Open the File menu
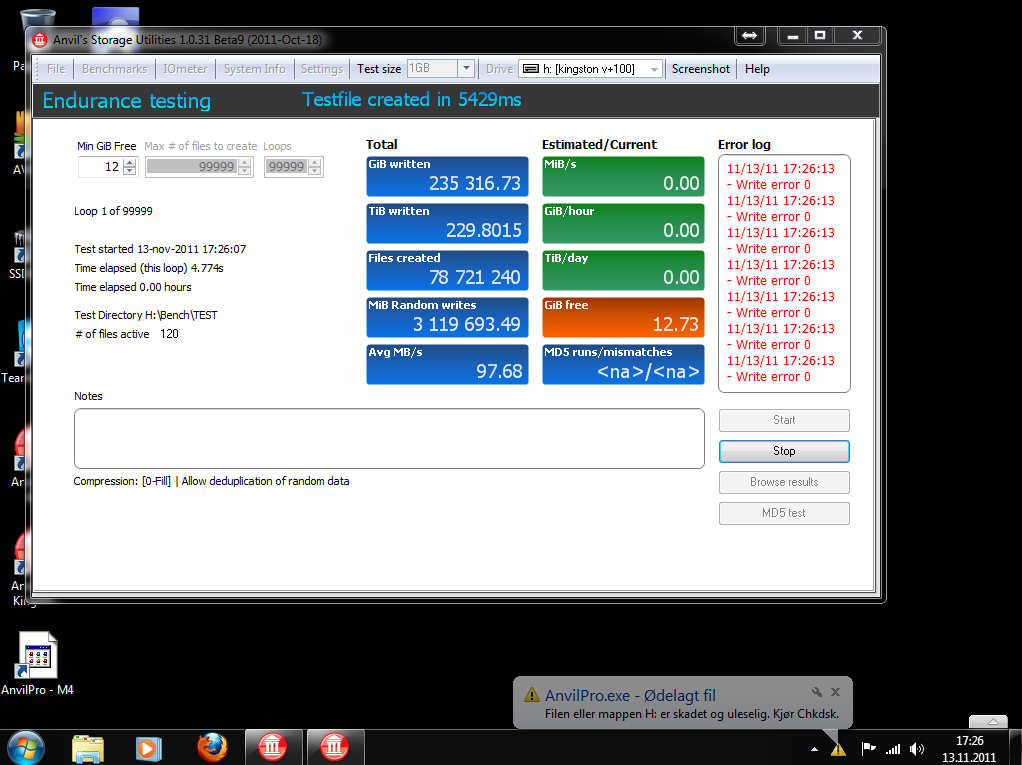 pyautogui.click(x=56, y=69)
